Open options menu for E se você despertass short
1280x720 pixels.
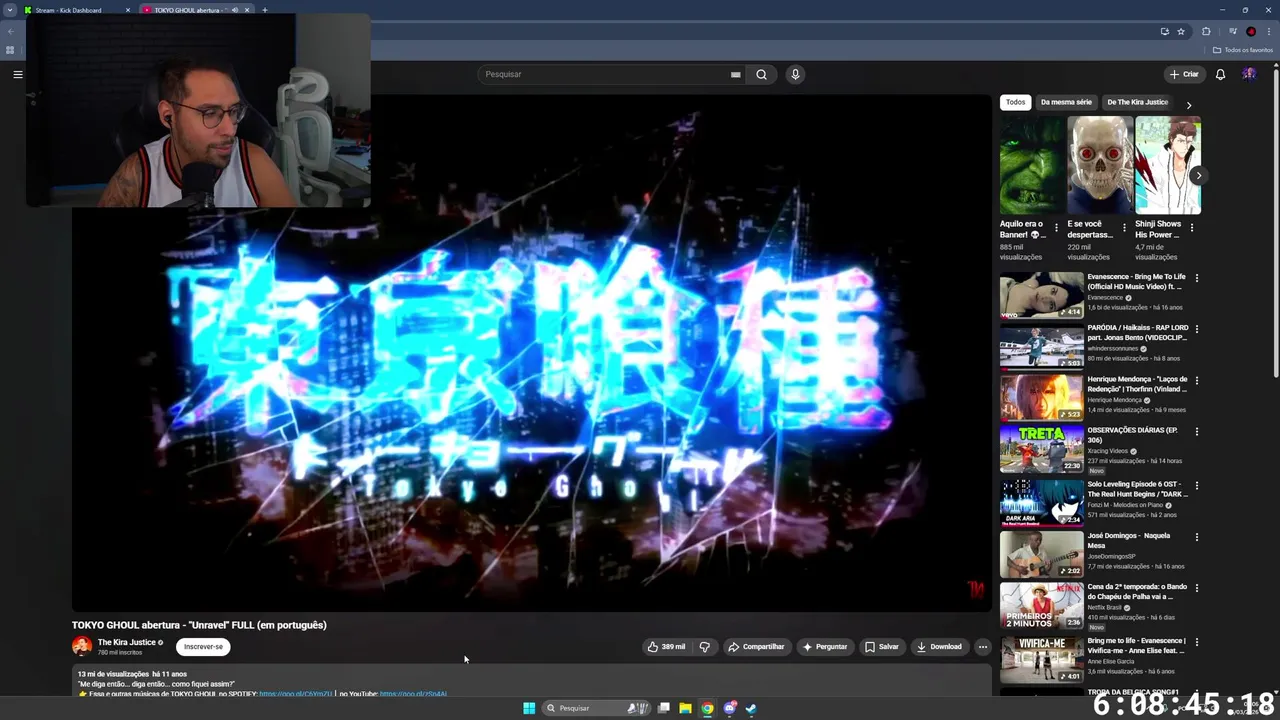click(x=1124, y=228)
